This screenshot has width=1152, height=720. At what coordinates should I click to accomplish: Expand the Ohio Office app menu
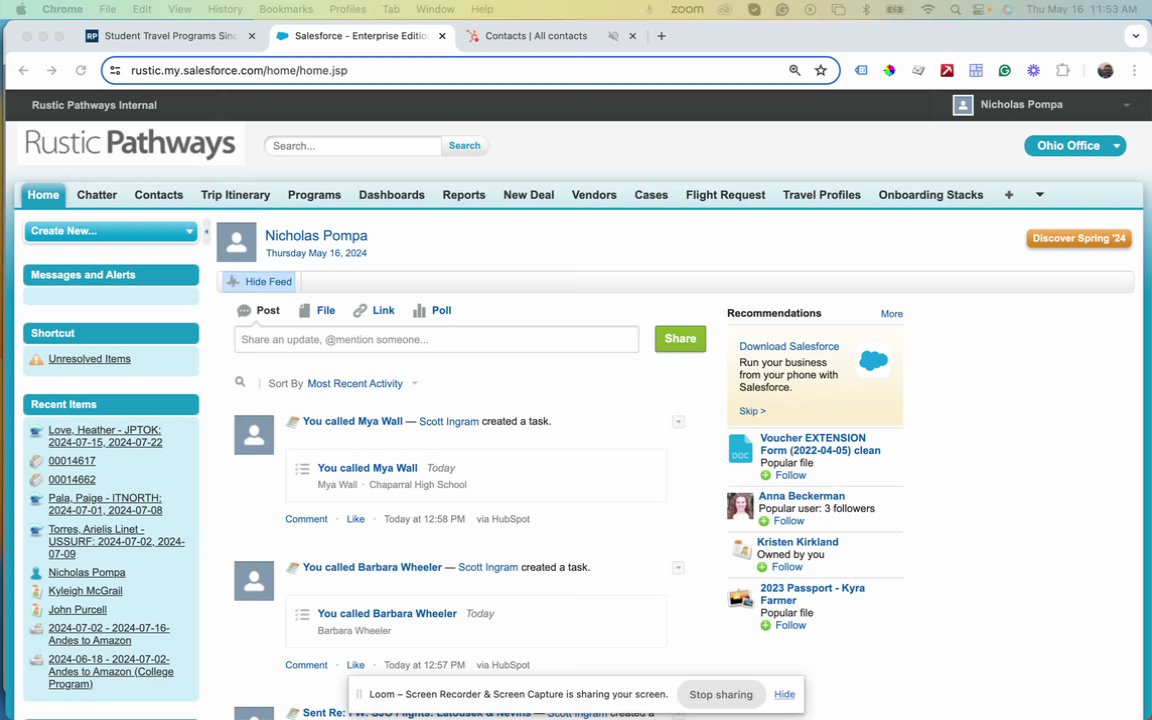[1116, 145]
